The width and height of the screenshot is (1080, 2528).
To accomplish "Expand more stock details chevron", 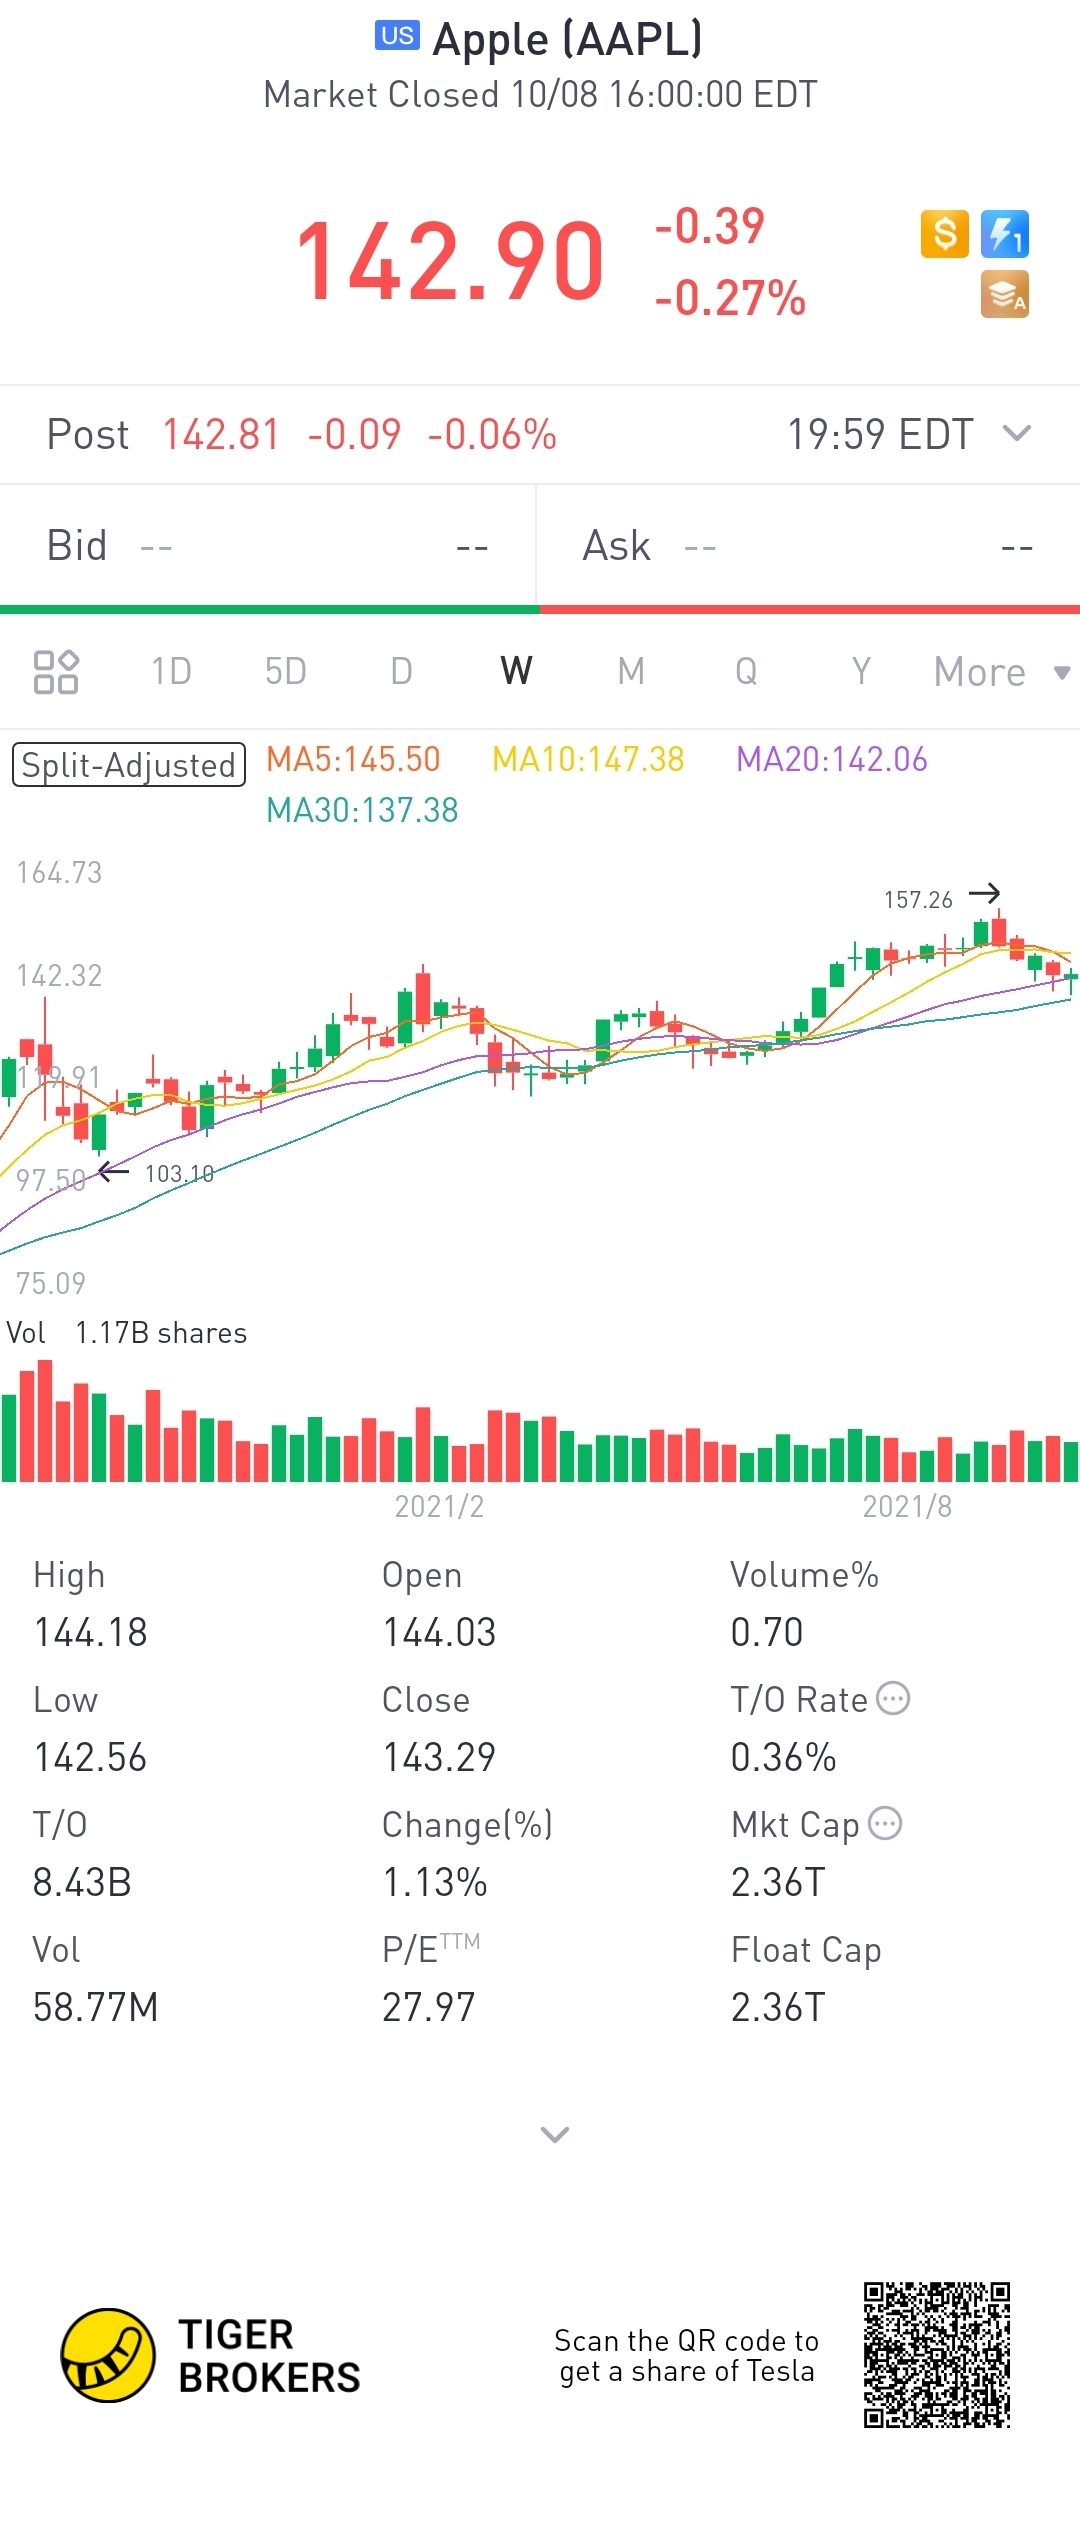I will point(555,2134).
